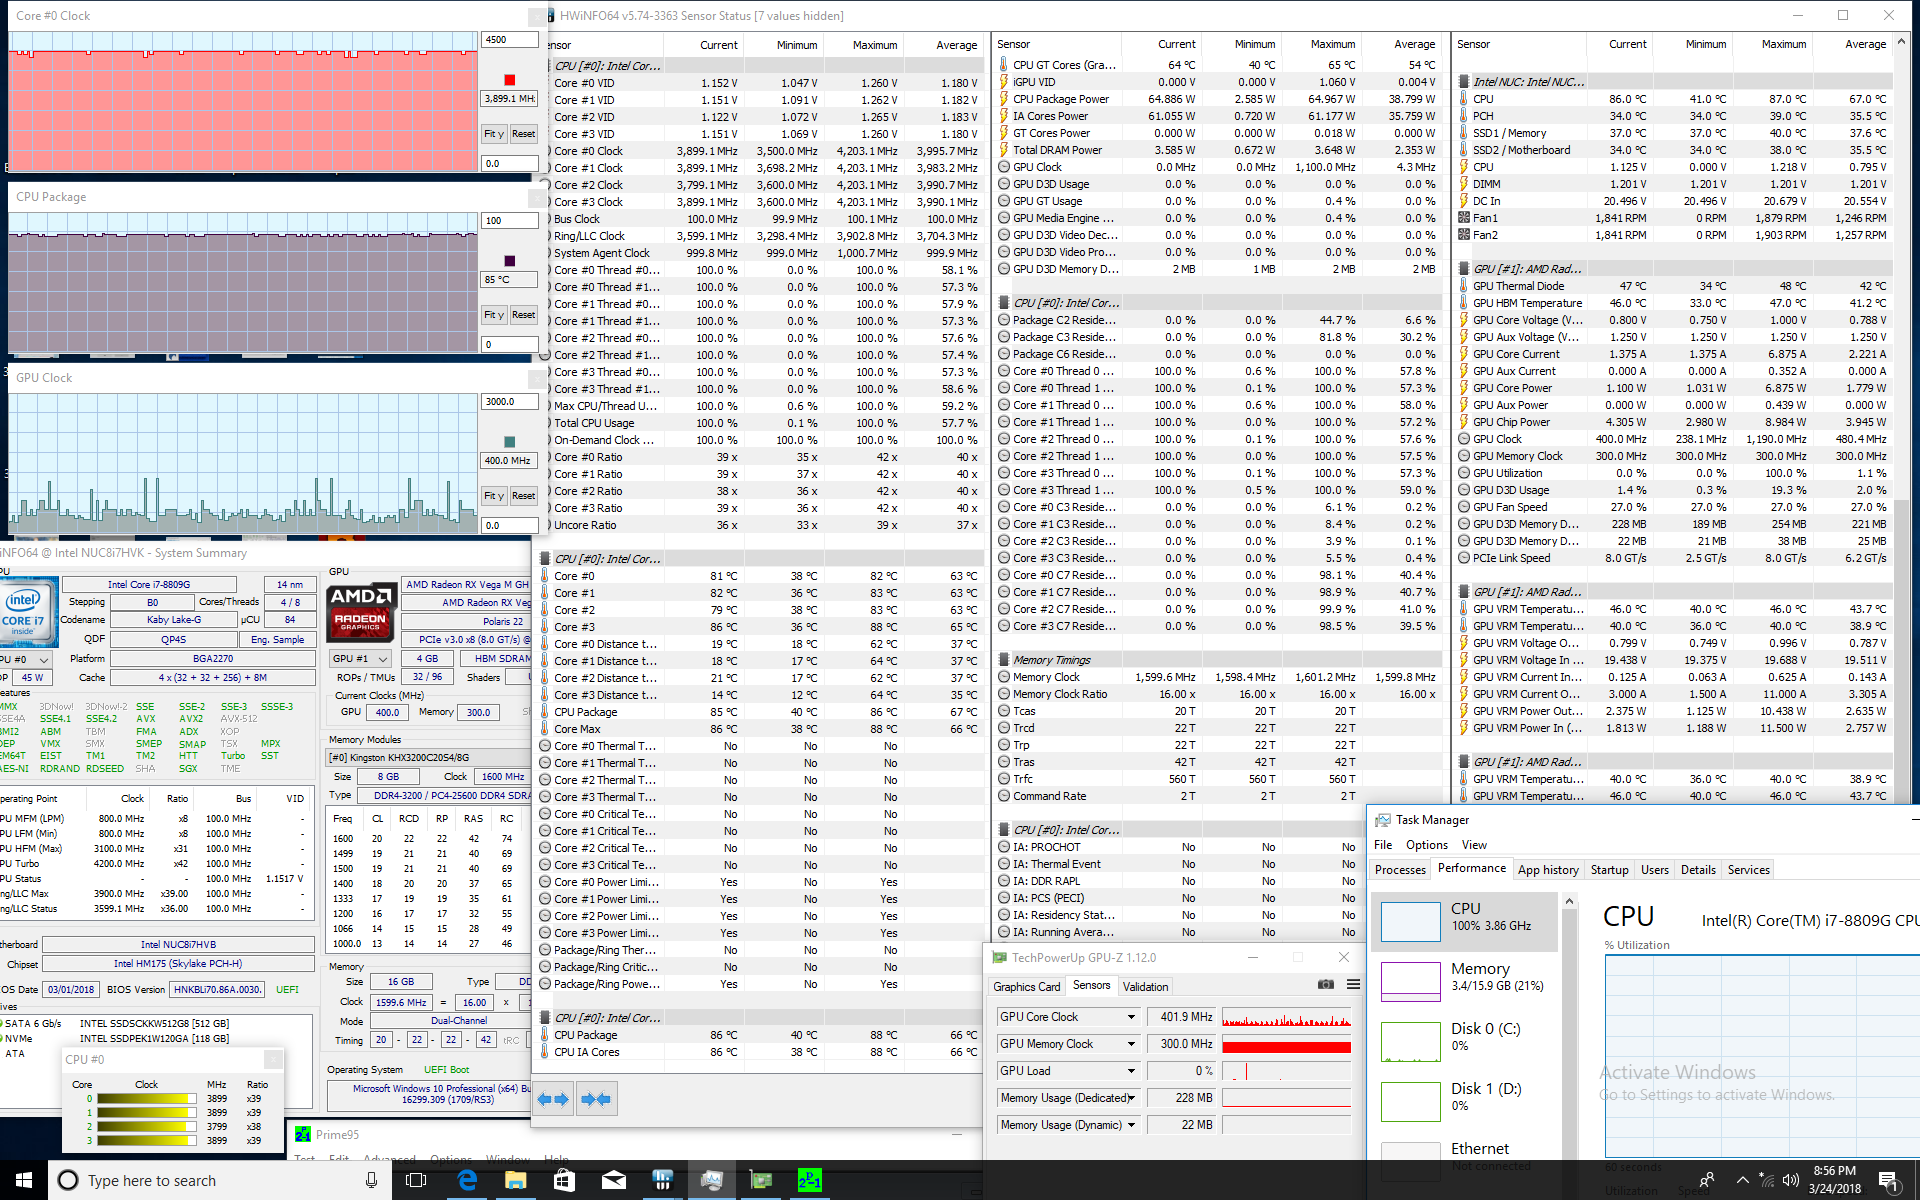Open Task View from the taskbar
The width and height of the screenshot is (1920, 1200).
click(416, 1180)
